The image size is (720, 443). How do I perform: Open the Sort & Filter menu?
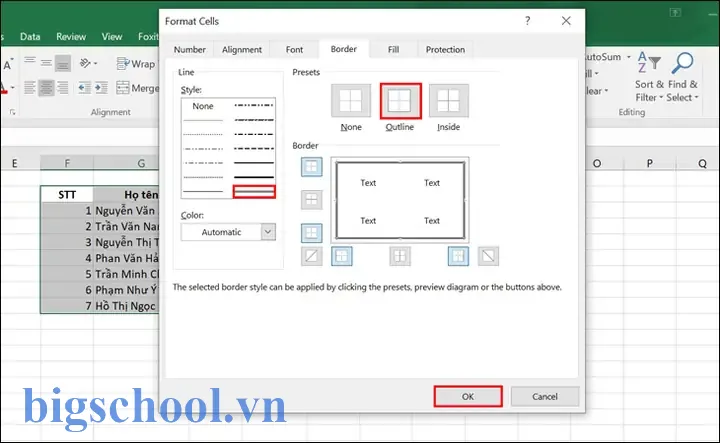[x=649, y=77]
